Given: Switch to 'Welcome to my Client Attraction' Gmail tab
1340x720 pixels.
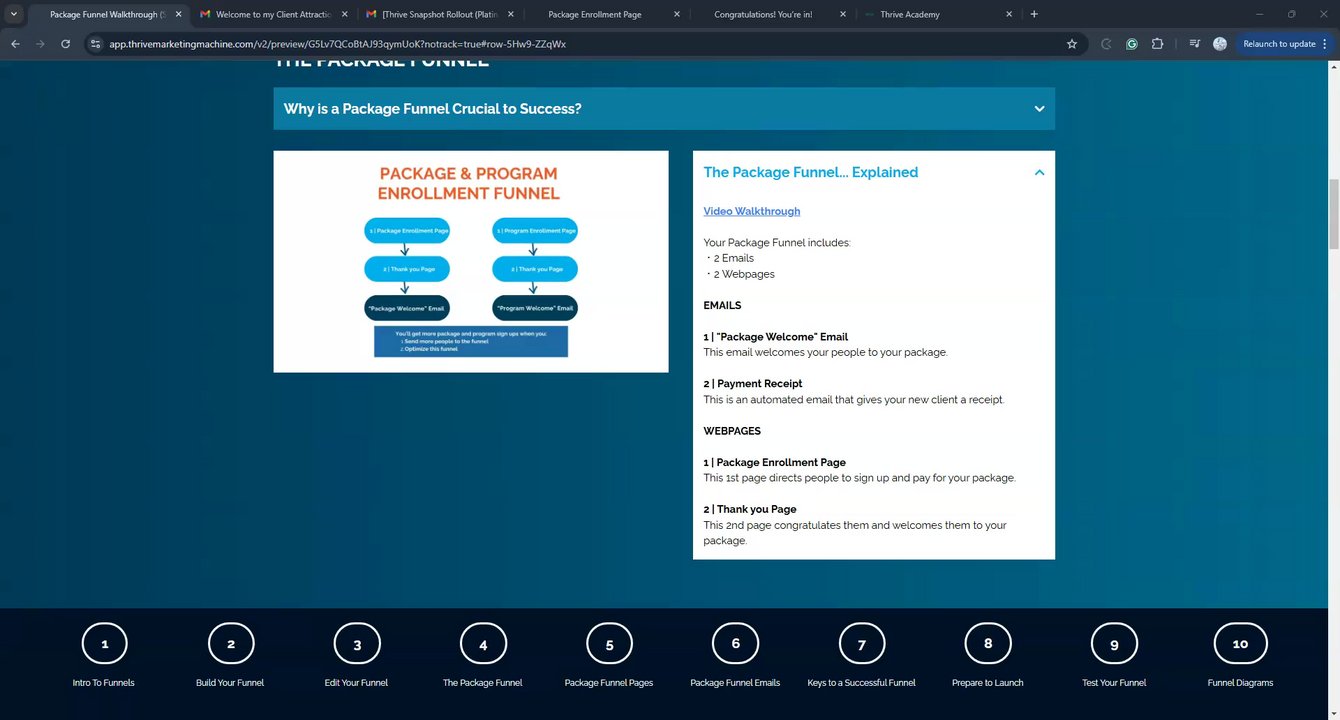Looking at the screenshot, I should (x=273, y=14).
